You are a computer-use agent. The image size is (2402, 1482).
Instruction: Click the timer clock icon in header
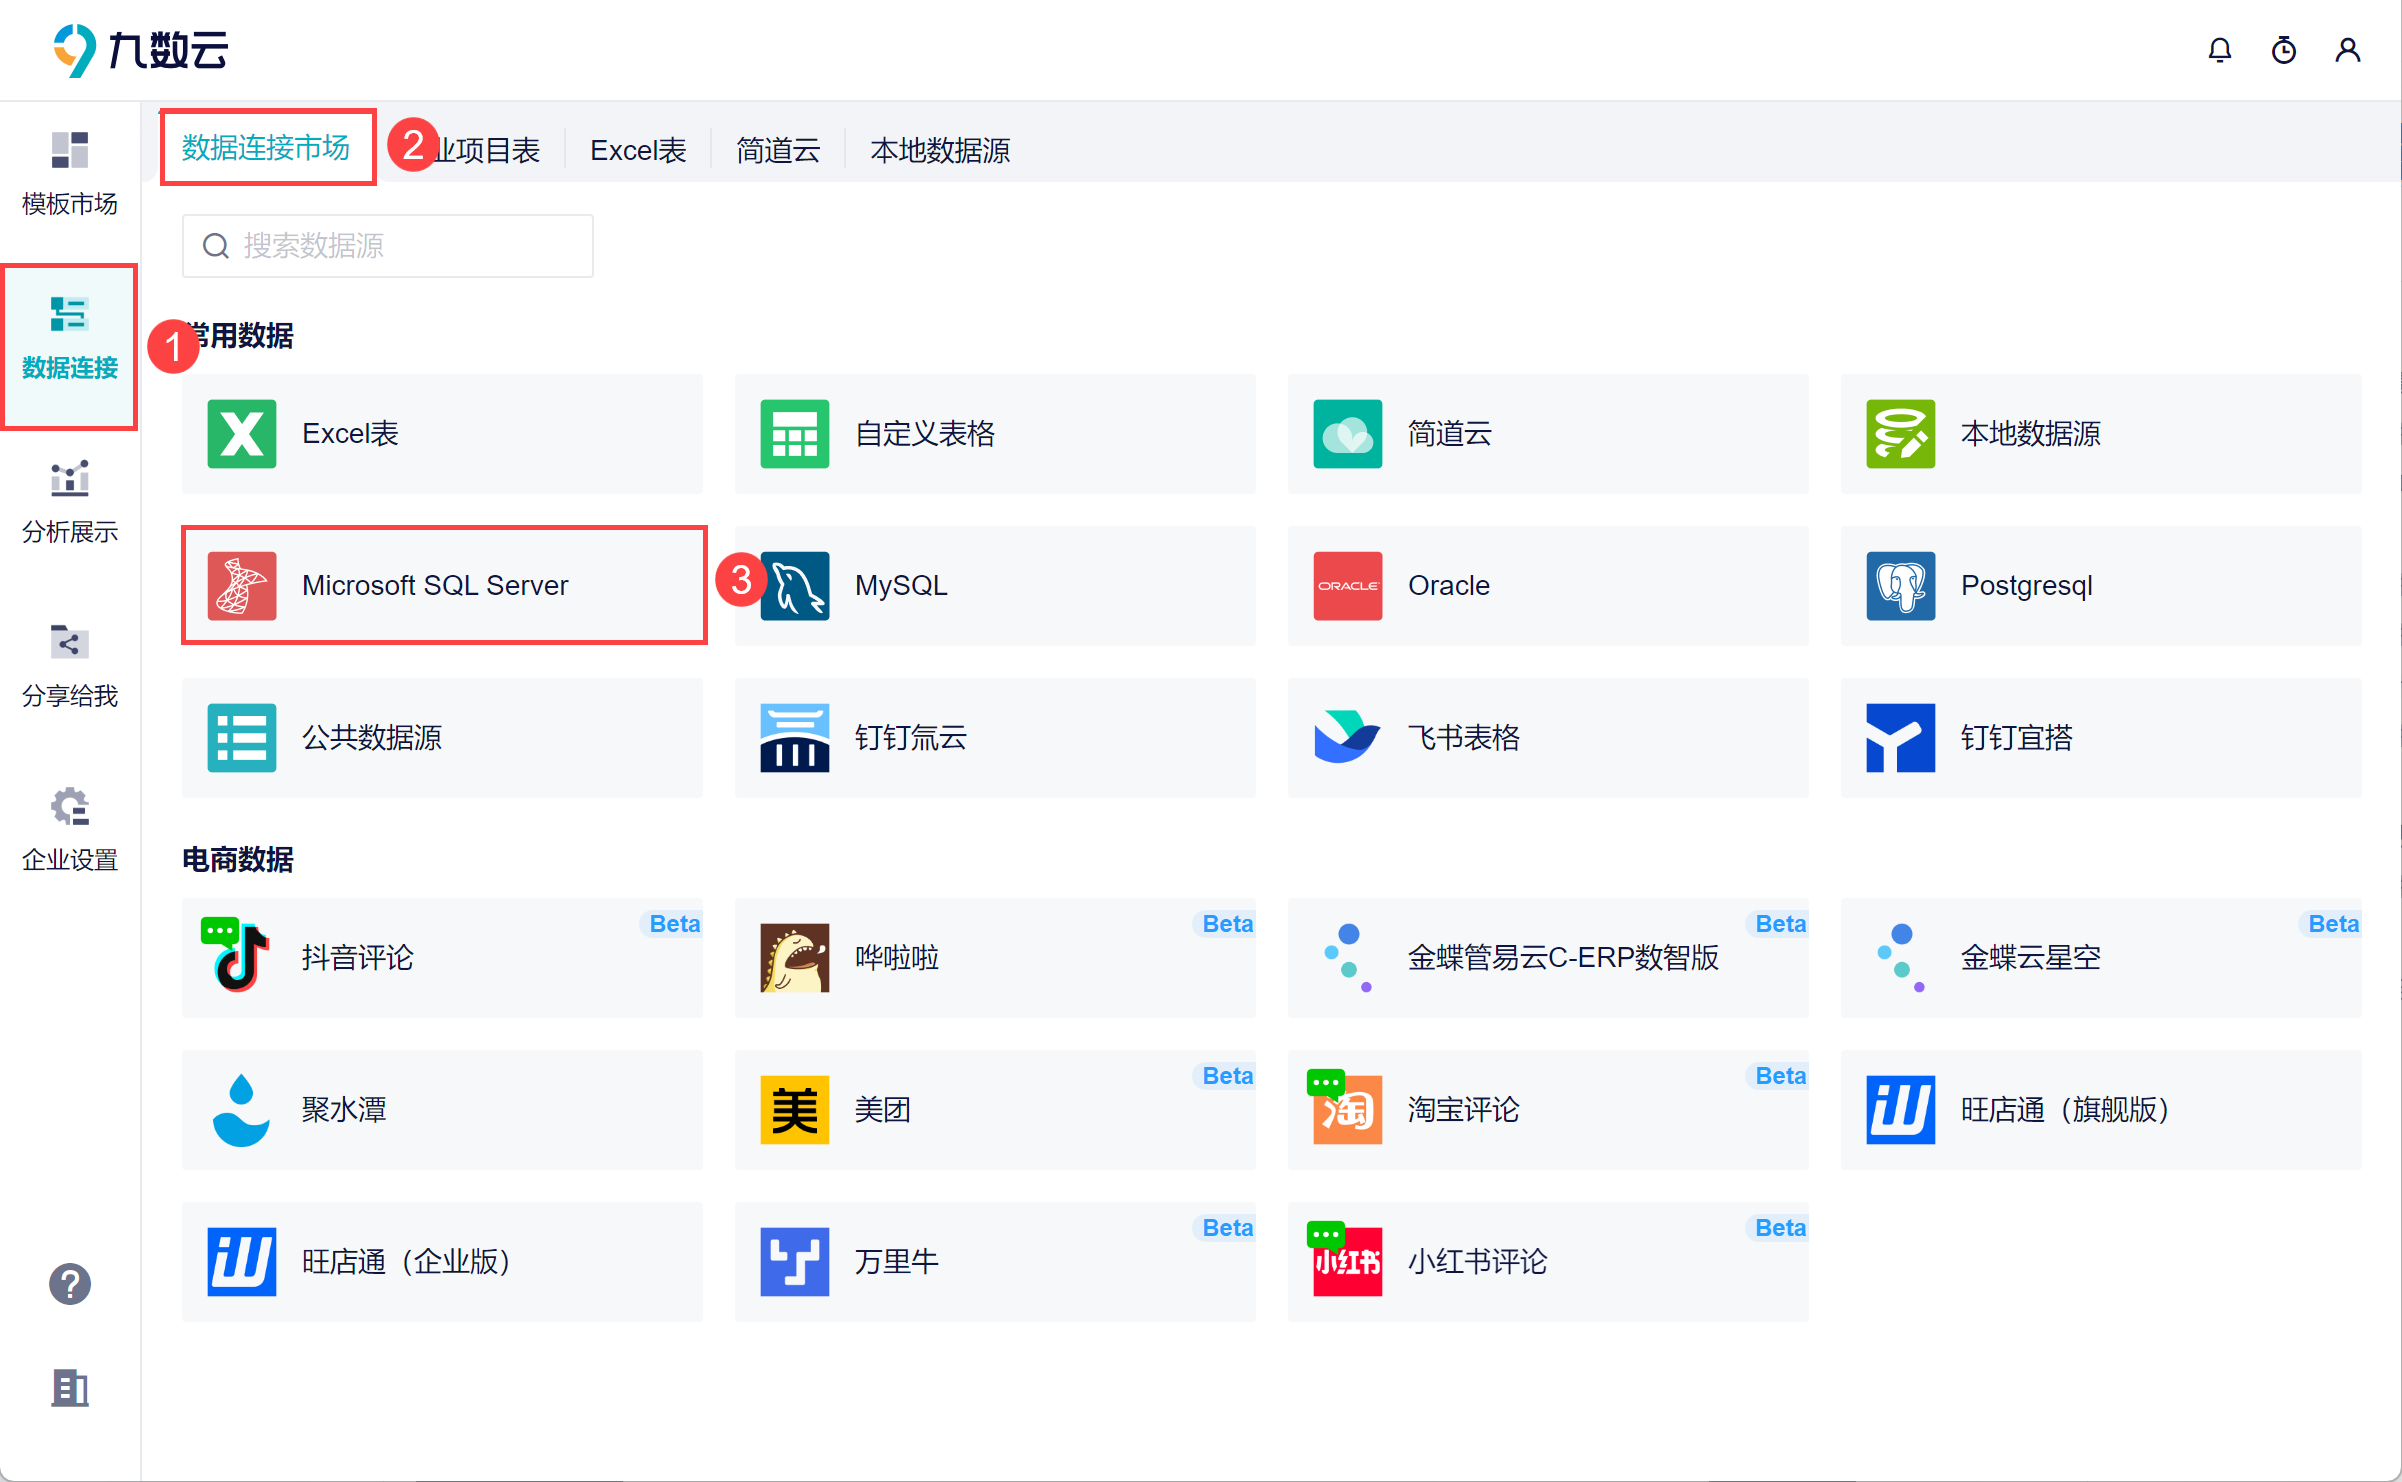2283,50
